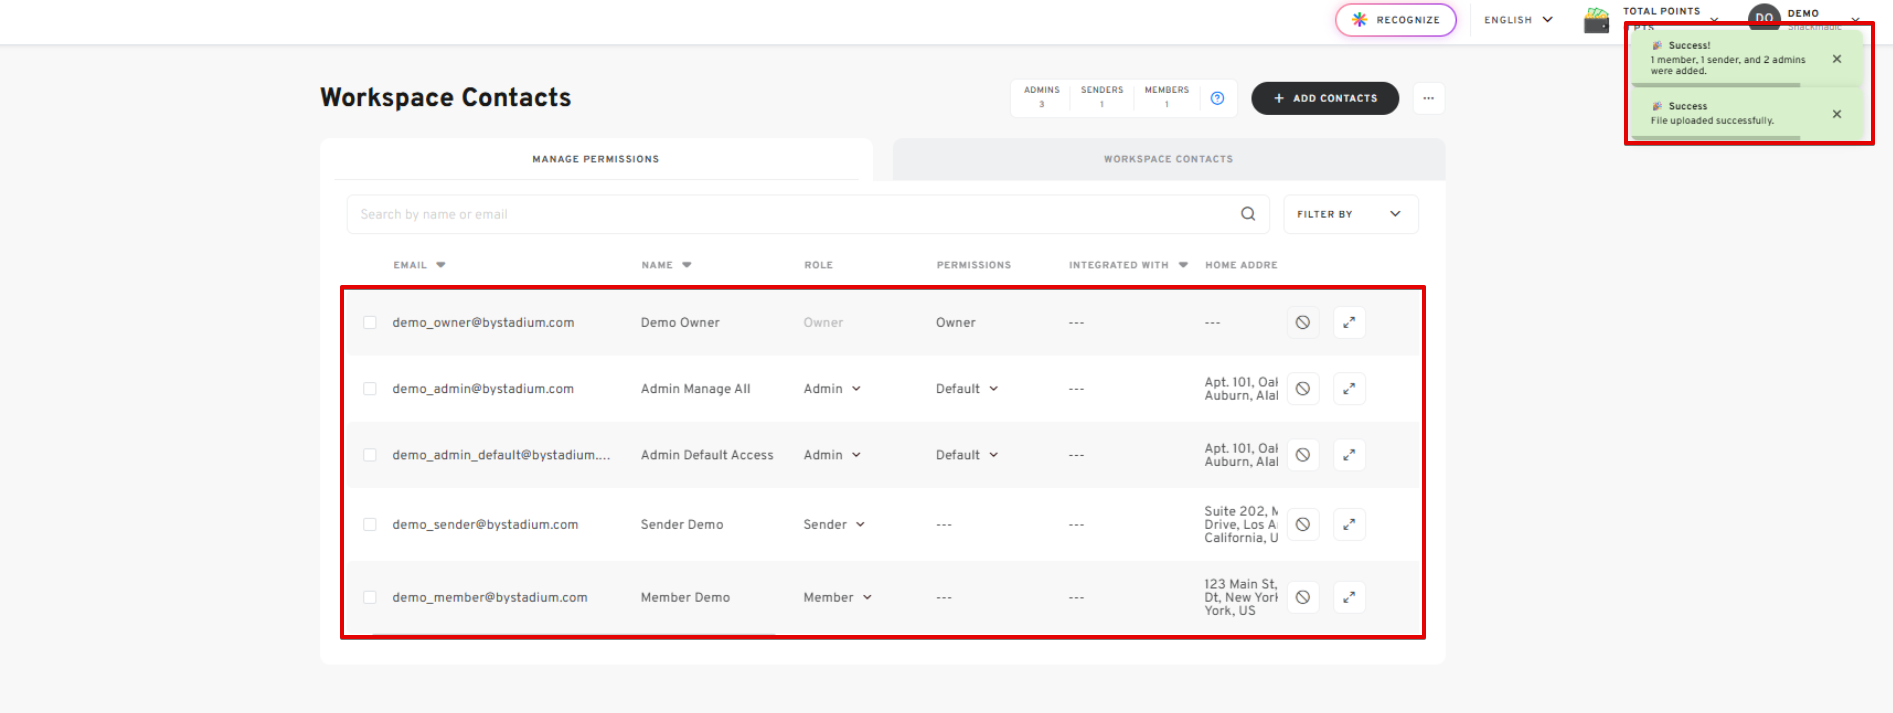Check the demo_member@bystadium.com row checkbox
The image size is (1893, 713).
point(370,598)
